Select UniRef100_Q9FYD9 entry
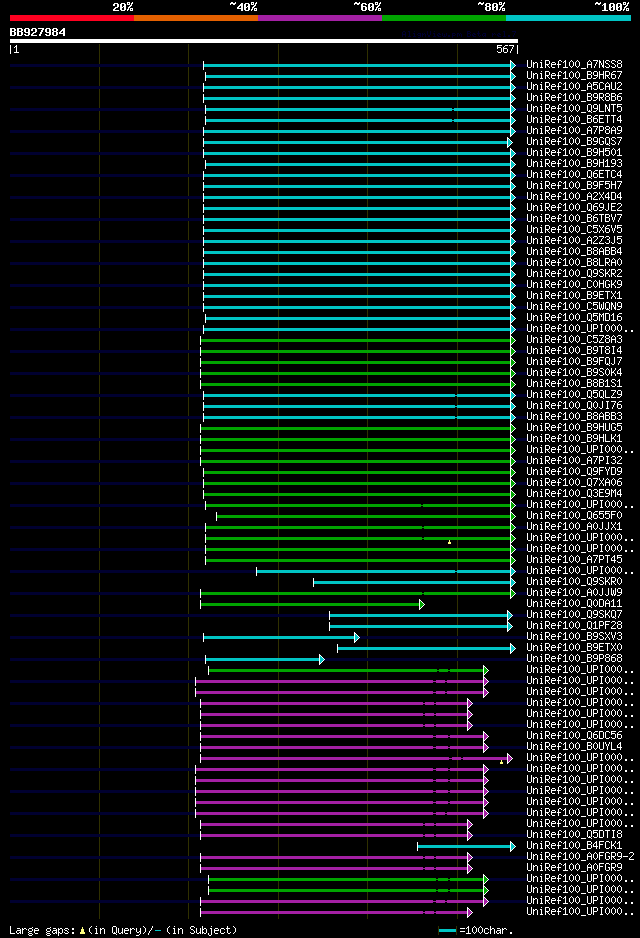 click(574, 471)
